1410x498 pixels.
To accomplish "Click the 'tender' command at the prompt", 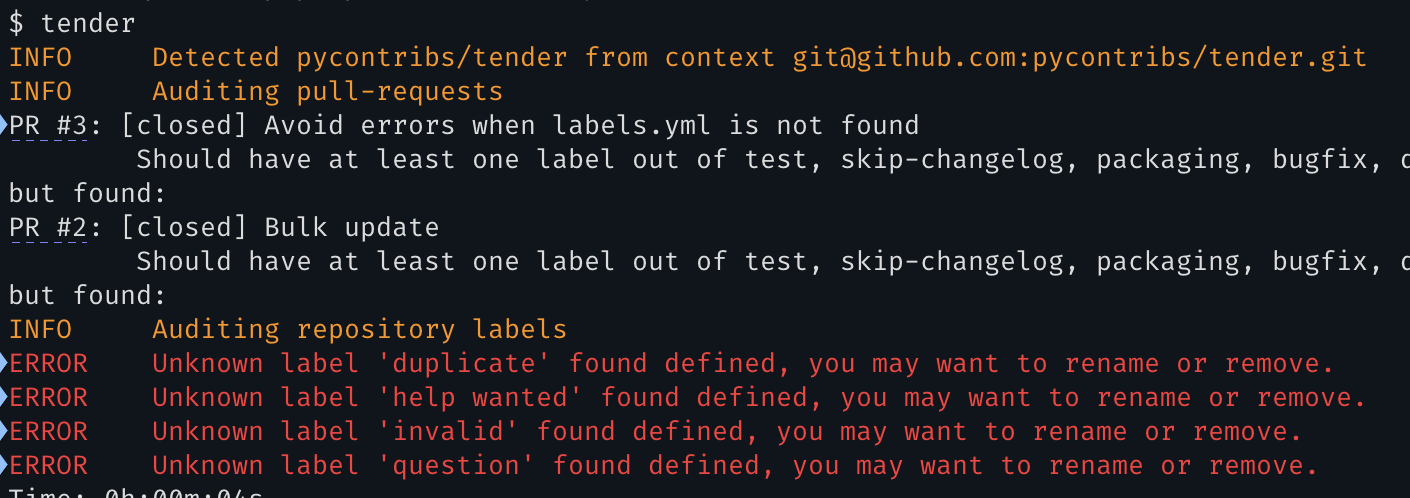I will [89, 22].
